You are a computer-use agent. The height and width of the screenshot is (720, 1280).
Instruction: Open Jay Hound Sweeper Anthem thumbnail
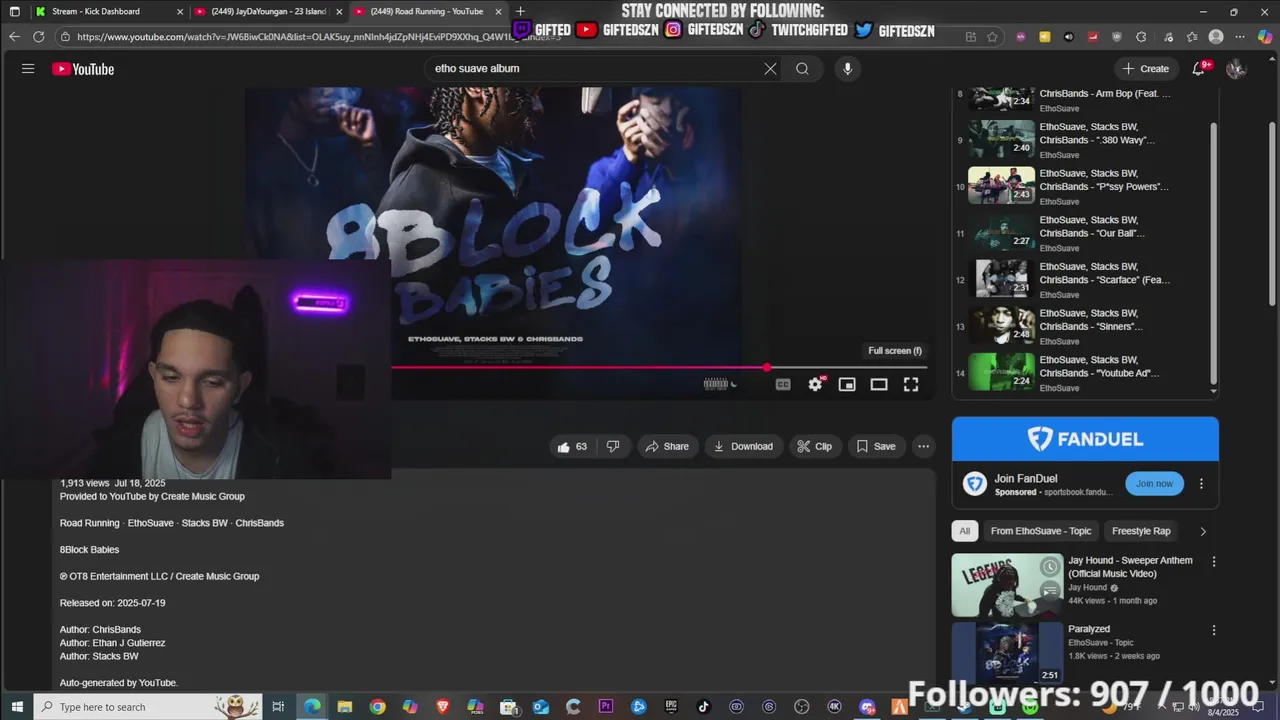(x=1007, y=585)
